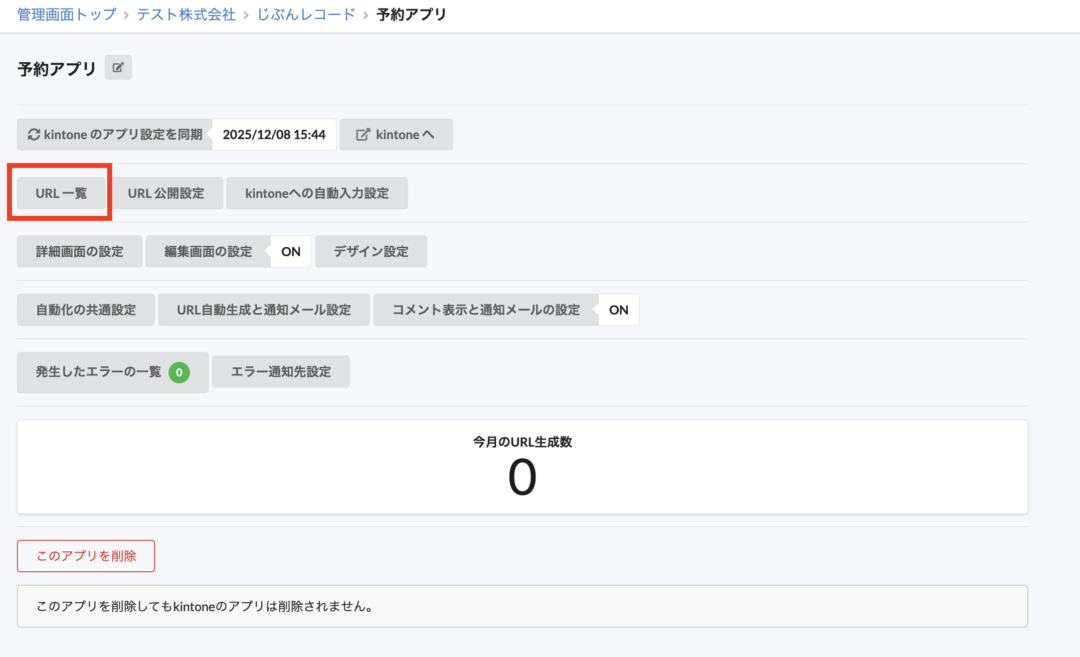Navigate to 管理画面トップ via breadcrumb
This screenshot has height=657, width=1080.
click(55, 15)
